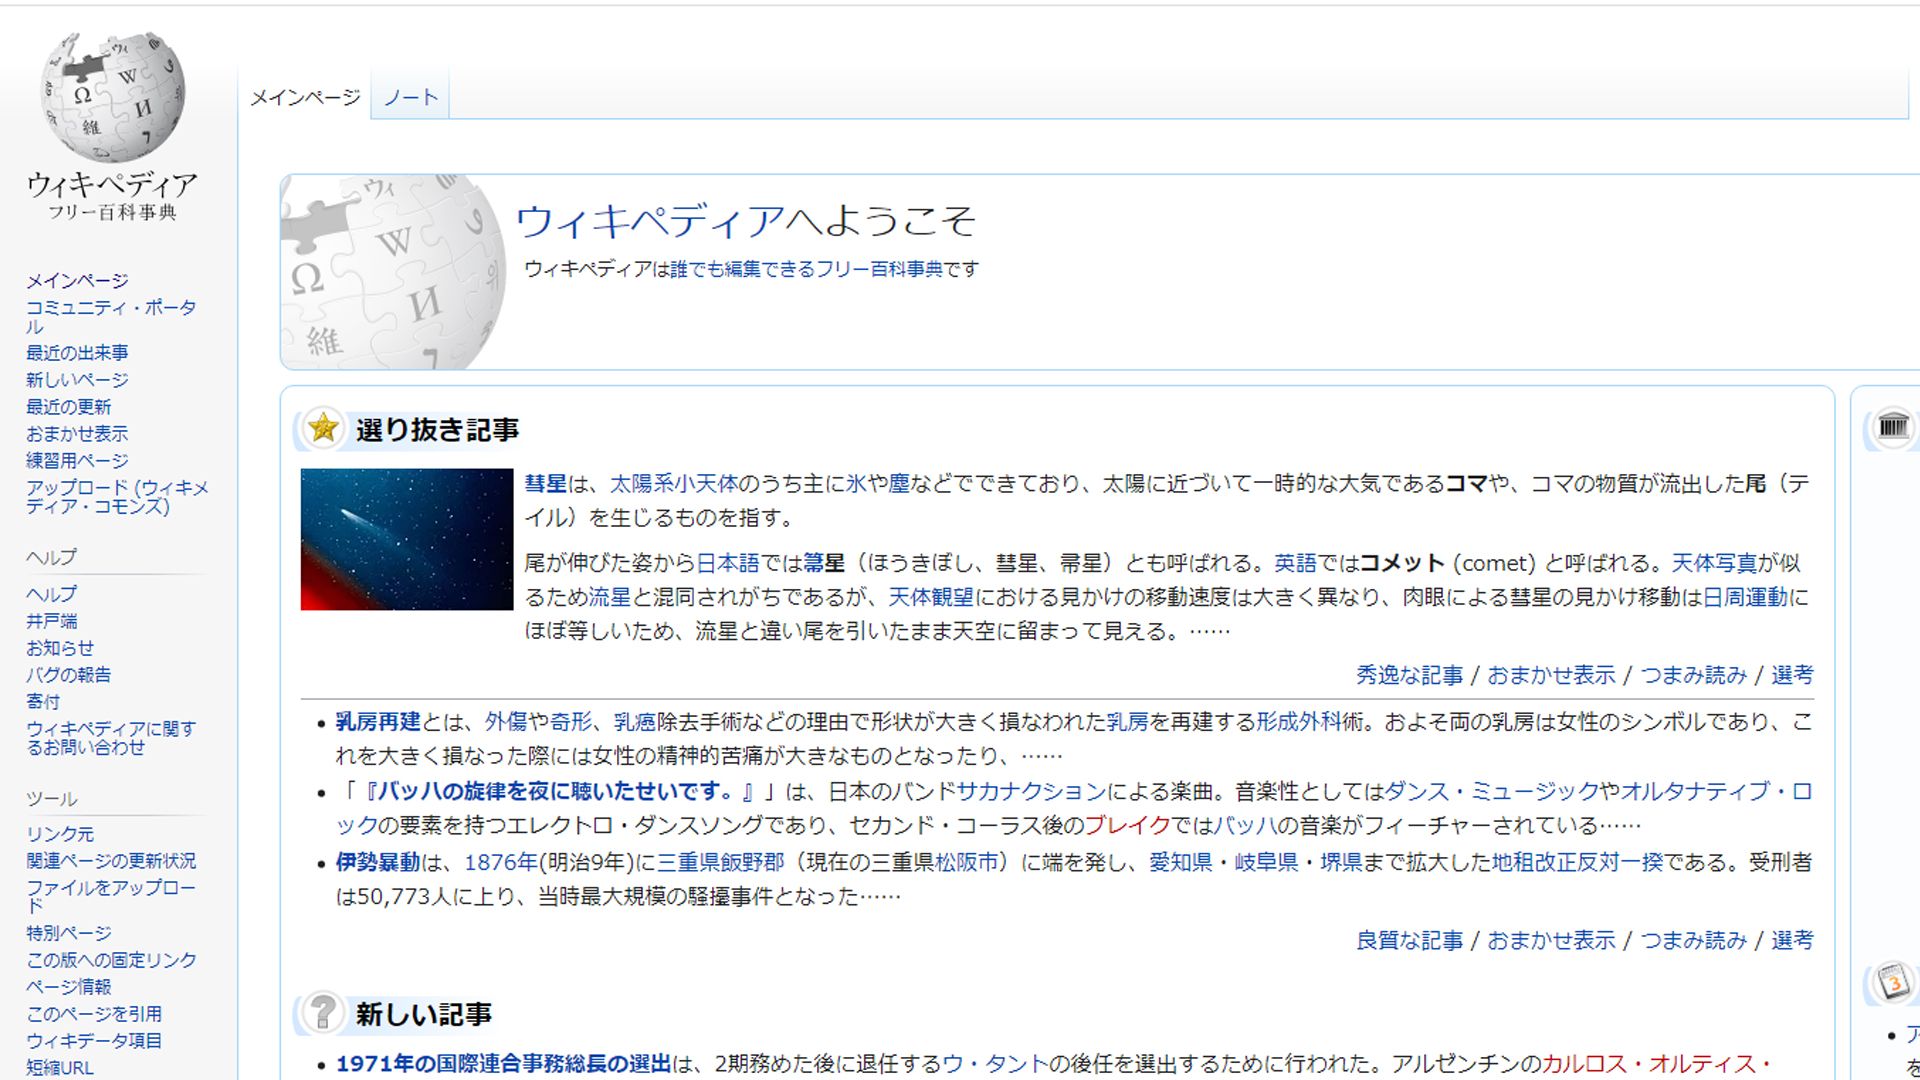Select the メインページ tab
Viewport: 1920px width, 1080px height.
click(x=304, y=97)
